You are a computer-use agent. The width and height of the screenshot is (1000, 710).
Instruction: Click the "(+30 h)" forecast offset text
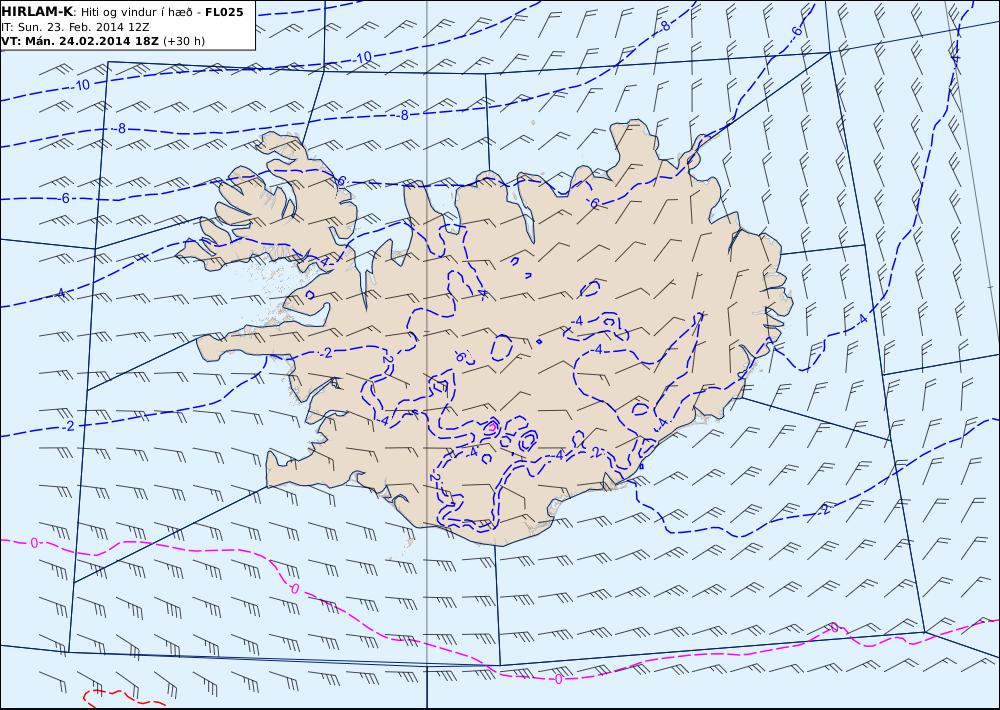(x=184, y=41)
